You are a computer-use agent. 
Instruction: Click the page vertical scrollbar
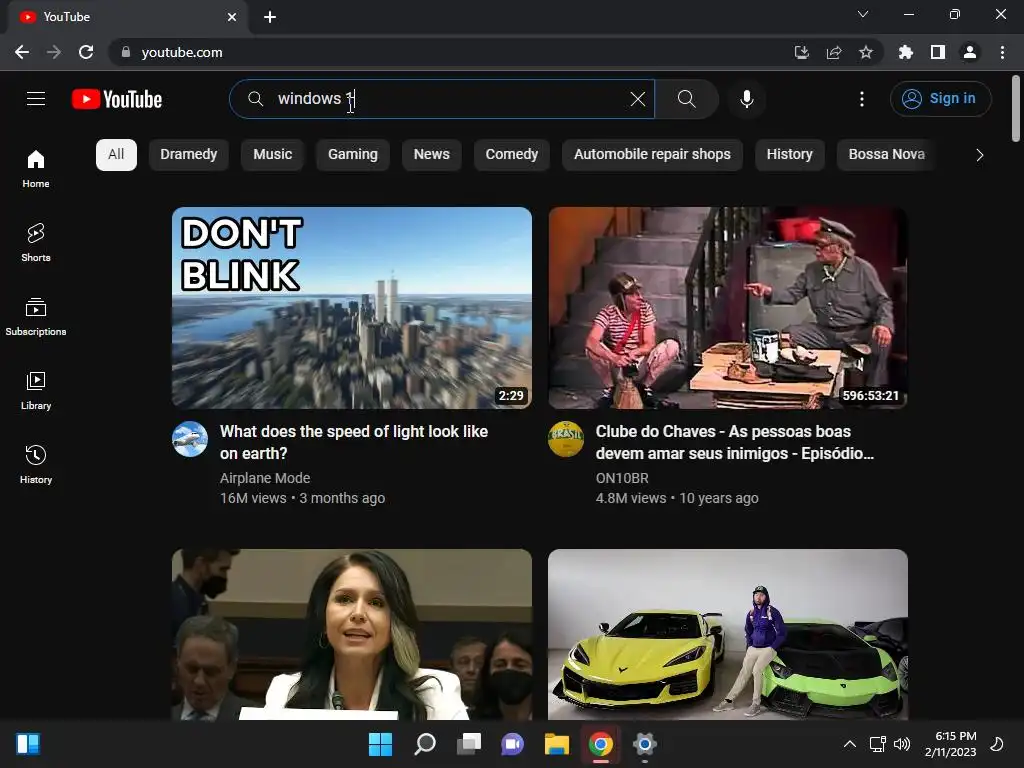tap(1016, 108)
